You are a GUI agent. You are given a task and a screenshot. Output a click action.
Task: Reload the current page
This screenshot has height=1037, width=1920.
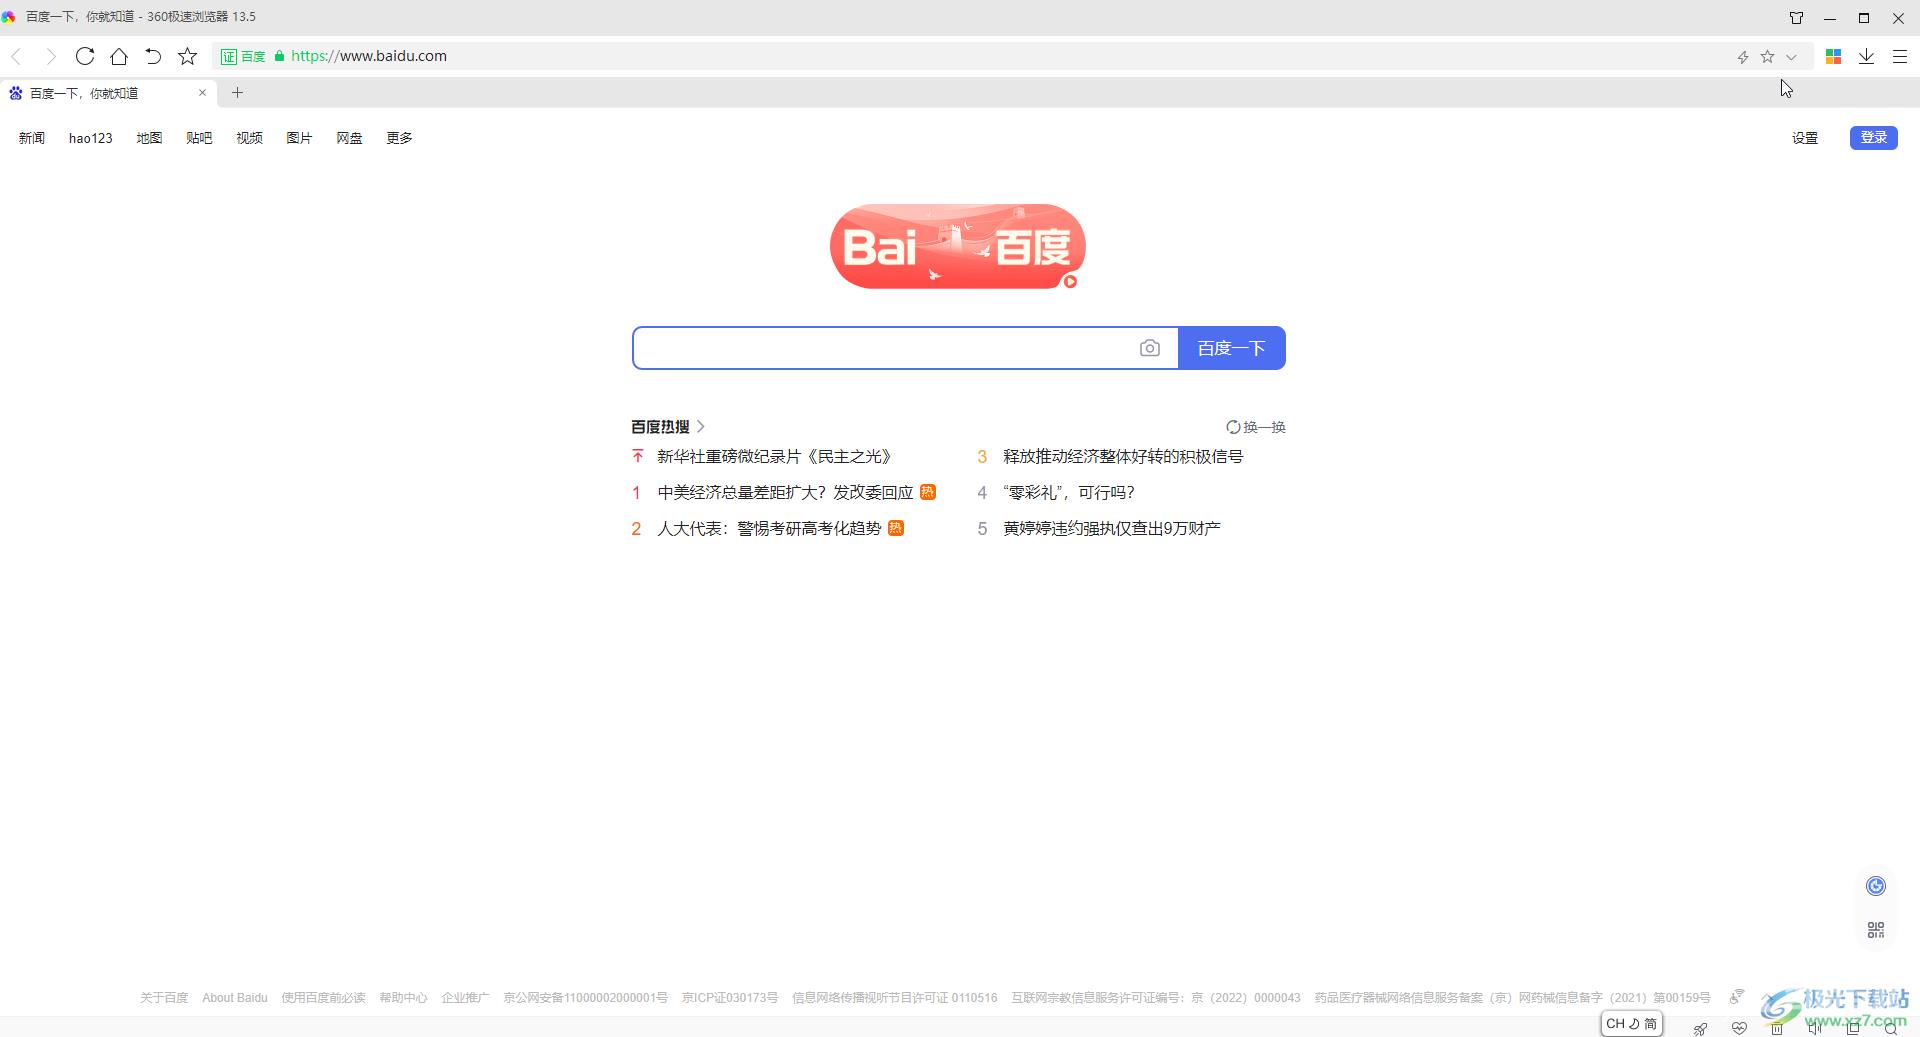85,56
